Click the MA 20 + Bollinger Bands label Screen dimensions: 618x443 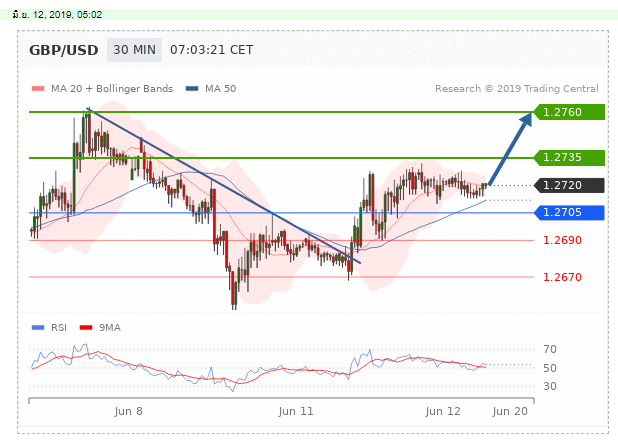(112, 89)
